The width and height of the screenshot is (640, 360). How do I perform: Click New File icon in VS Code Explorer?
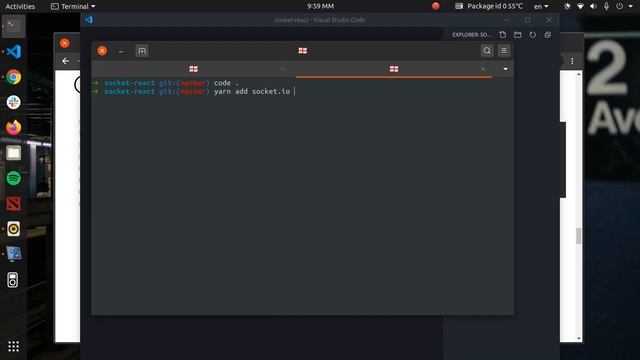[x=503, y=35]
